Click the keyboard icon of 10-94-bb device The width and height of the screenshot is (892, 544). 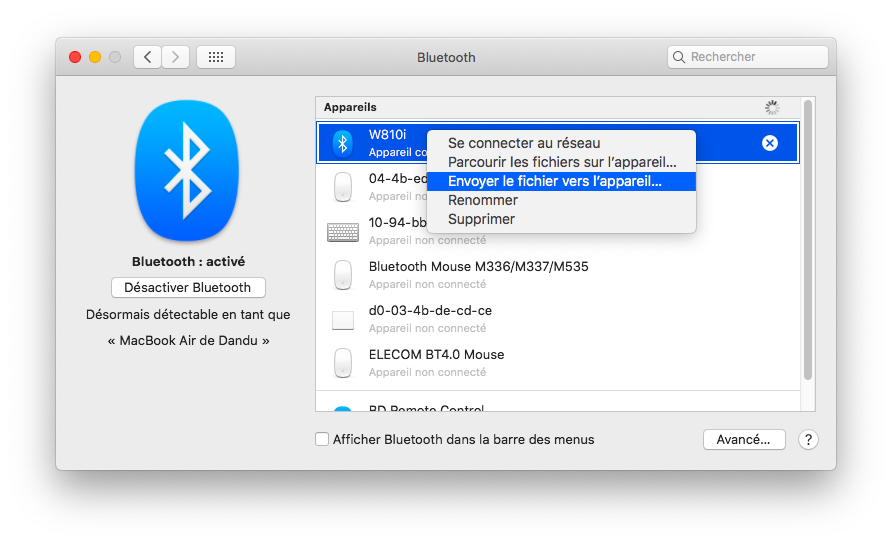pos(343,232)
